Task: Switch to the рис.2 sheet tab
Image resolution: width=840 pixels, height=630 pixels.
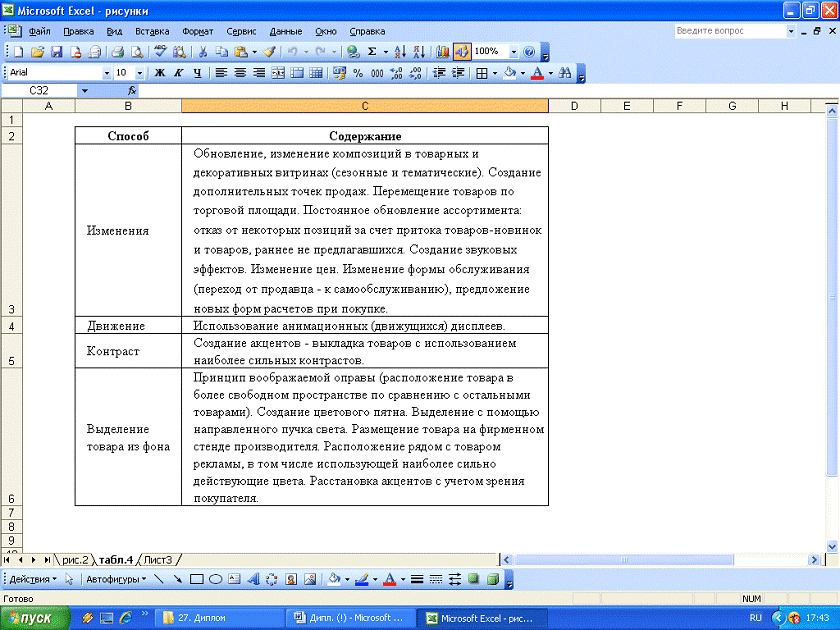Action: point(76,559)
